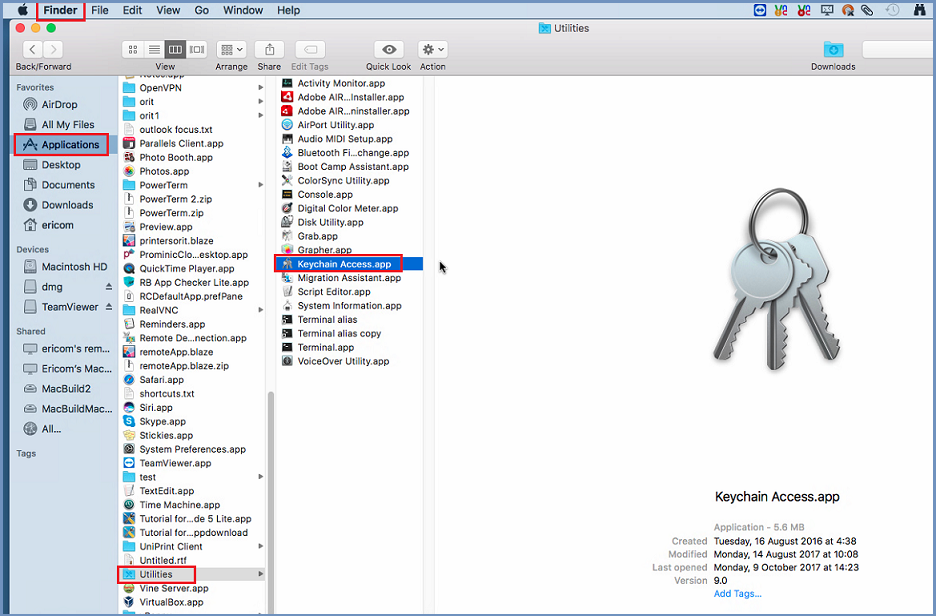This screenshot has height=616, width=936.
Task: Click the Edit Tags toolbar button
Action: pos(310,50)
